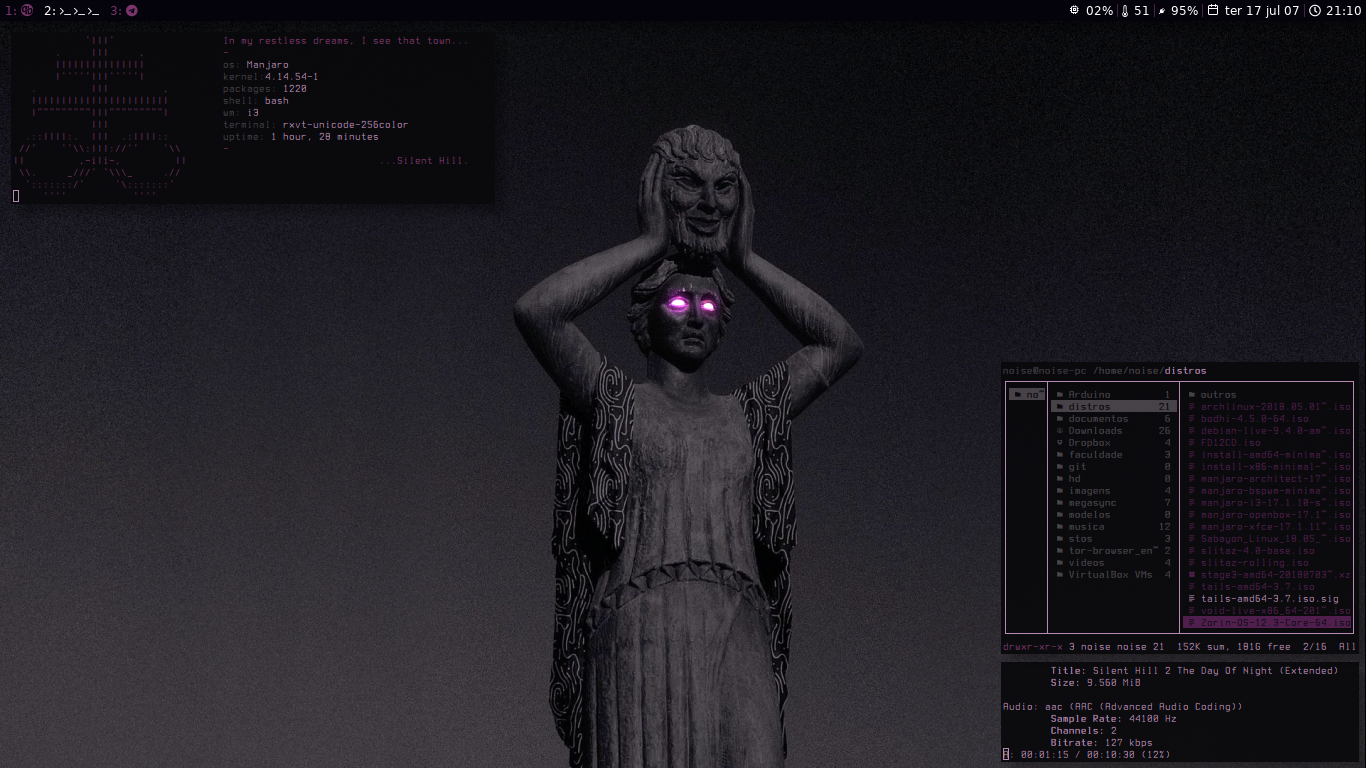Select the tails-amd64-3.7.iso file
The image size is (1366, 768).
[1268, 587]
